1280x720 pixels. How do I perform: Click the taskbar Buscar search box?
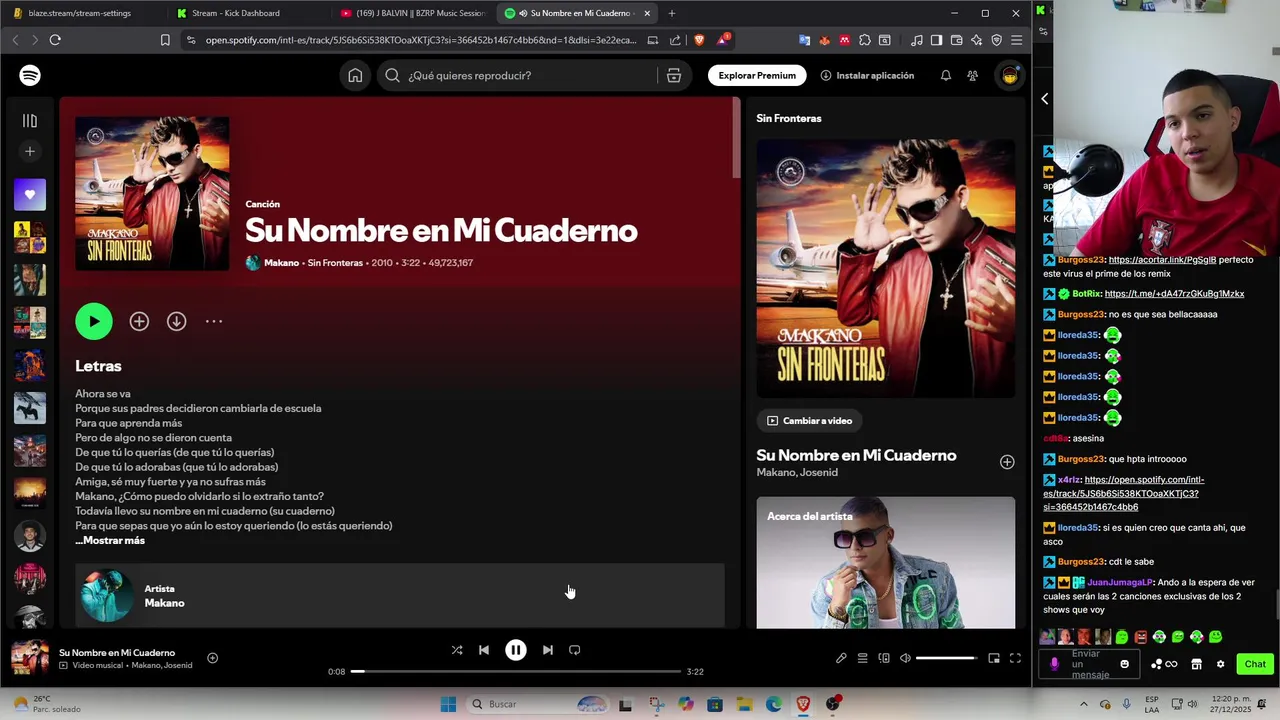pyautogui.click(x=538, y=704)
